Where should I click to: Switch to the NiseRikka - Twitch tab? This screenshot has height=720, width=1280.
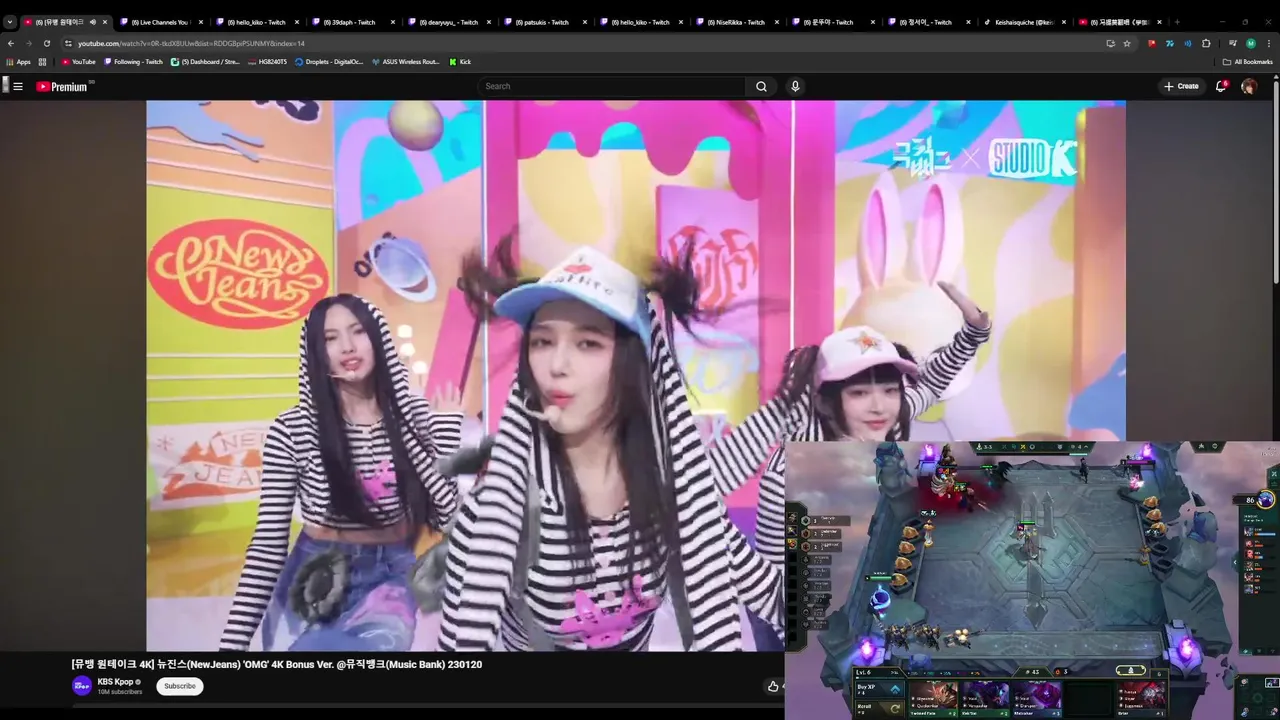pyautogui.click(x=735, y=22)
